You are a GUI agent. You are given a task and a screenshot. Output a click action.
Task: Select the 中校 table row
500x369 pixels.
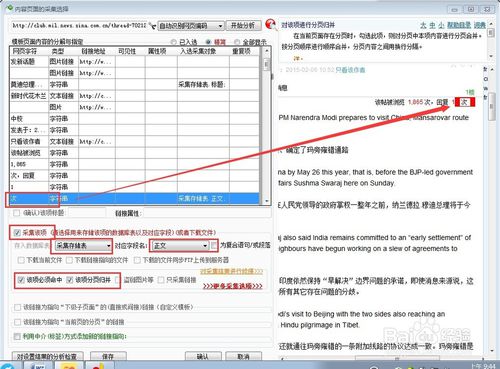pos(134,119)
